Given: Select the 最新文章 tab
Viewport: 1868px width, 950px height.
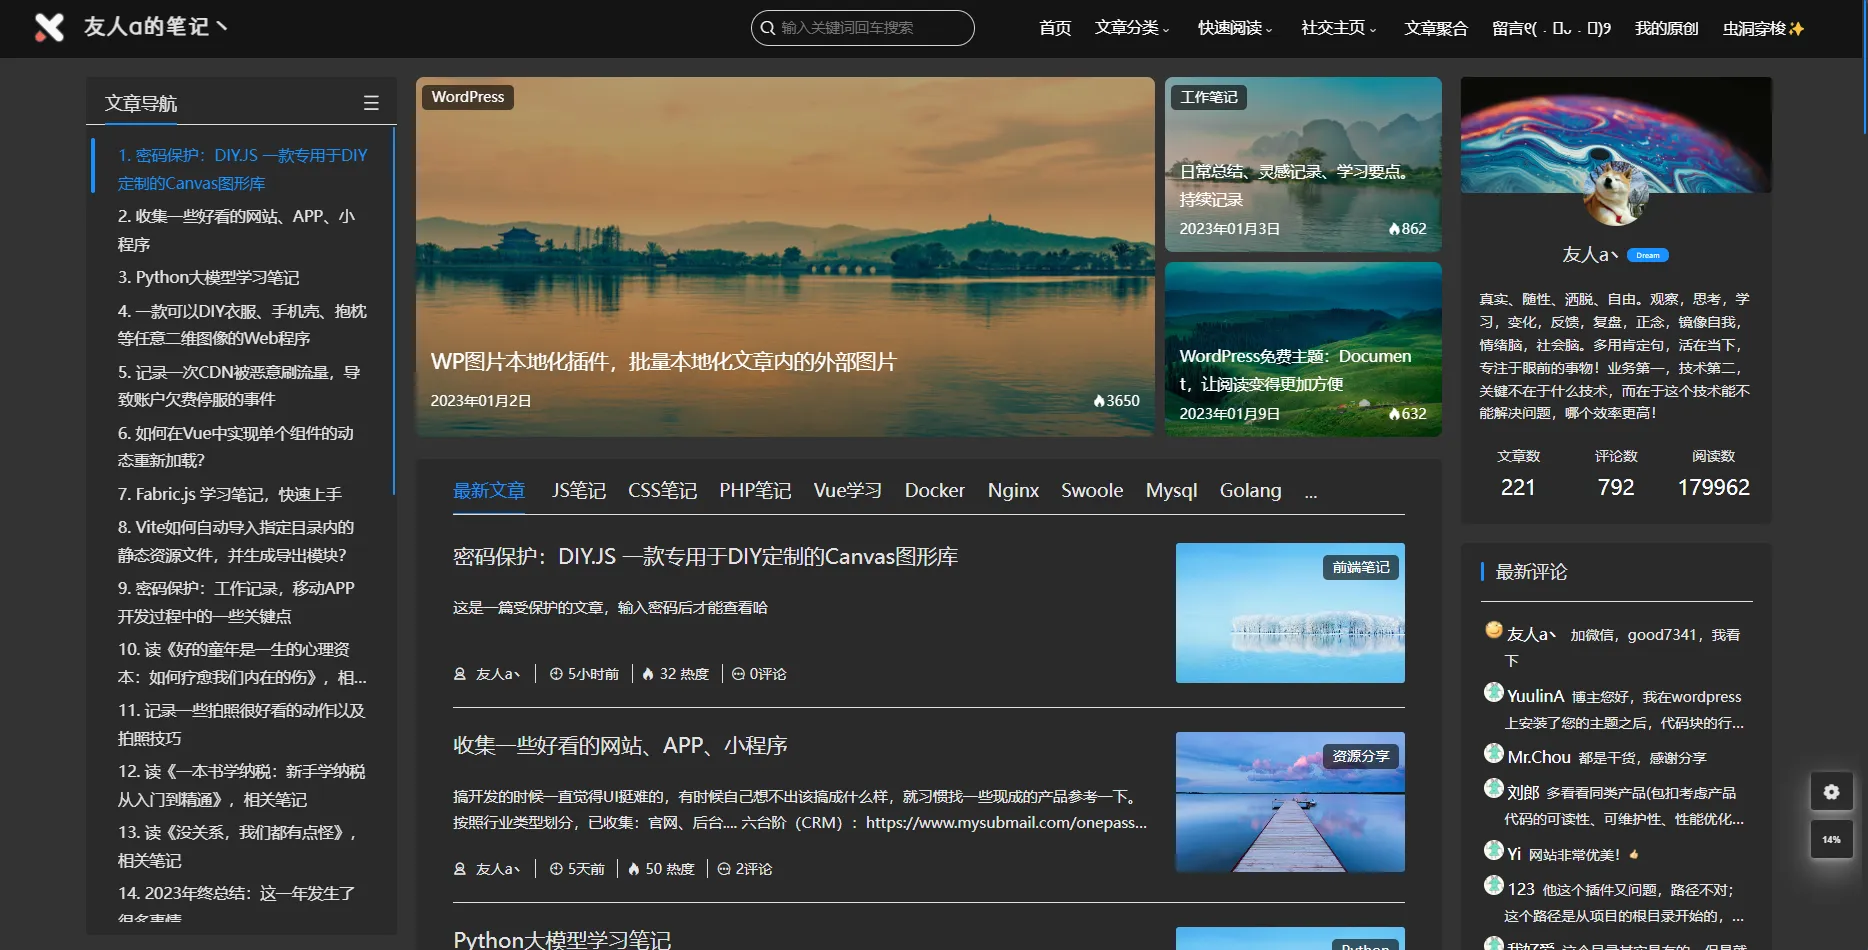Looking at the screenshot, I should coord(489,490).
